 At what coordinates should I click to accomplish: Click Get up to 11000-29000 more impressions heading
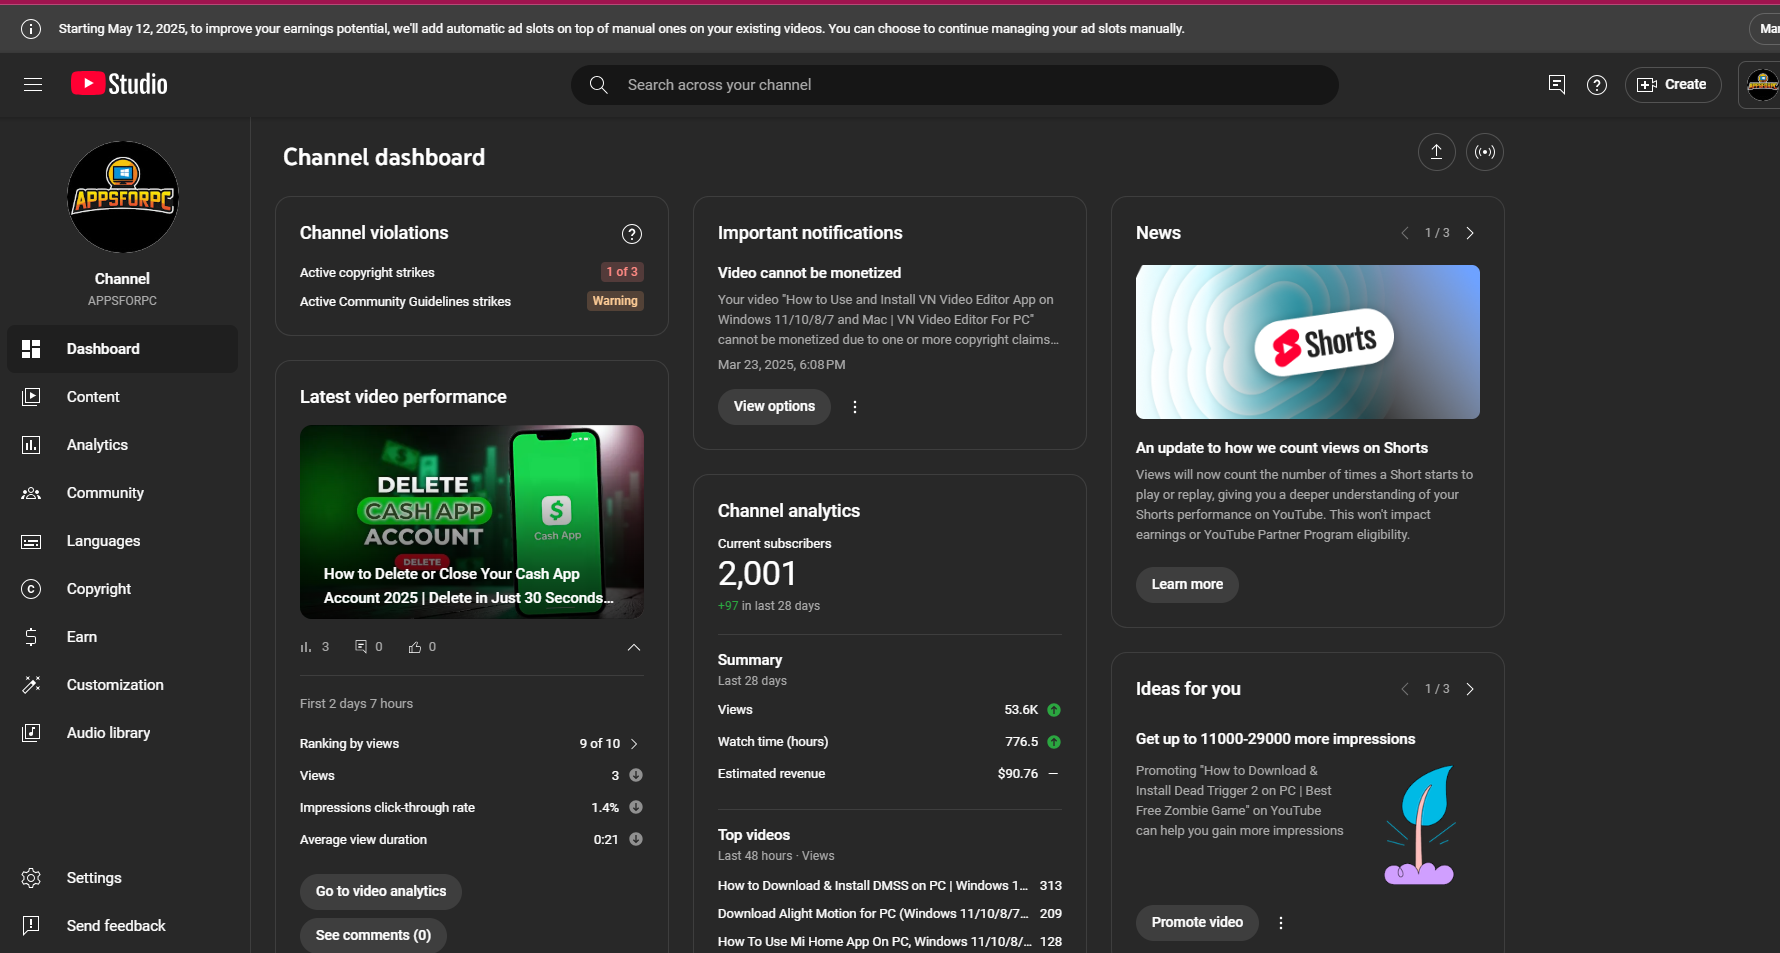pos(1275,739)
